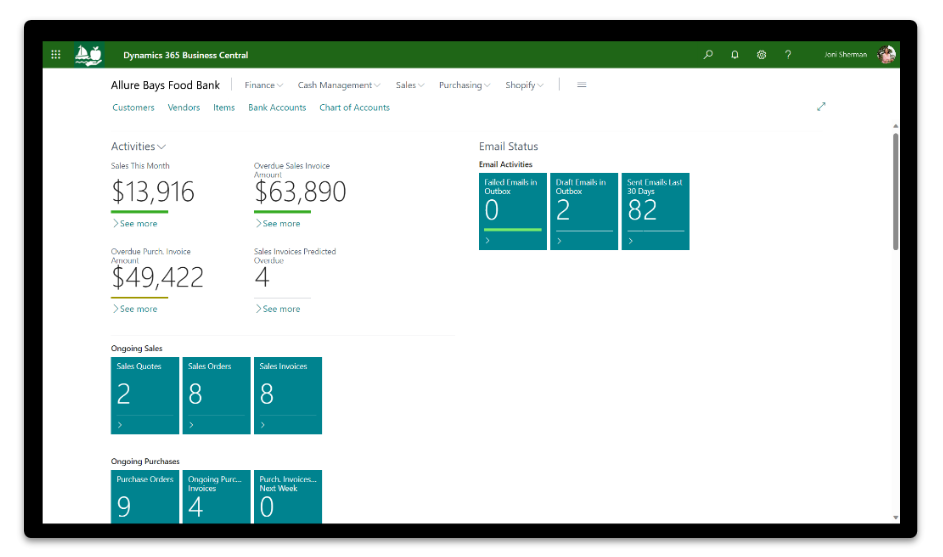943x557 pixels.
Task: Click the Joni Sherman profile avatar
Action: pos(886,55)
